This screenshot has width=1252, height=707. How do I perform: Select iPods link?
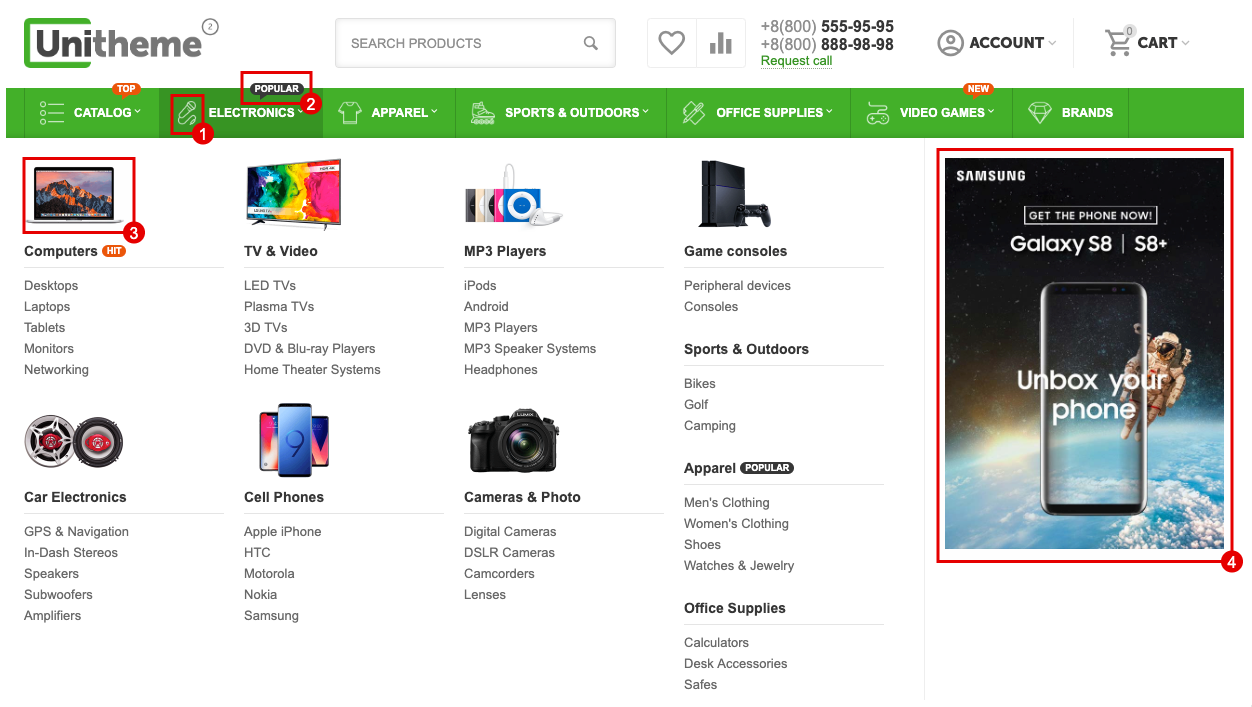pos(480,286)
